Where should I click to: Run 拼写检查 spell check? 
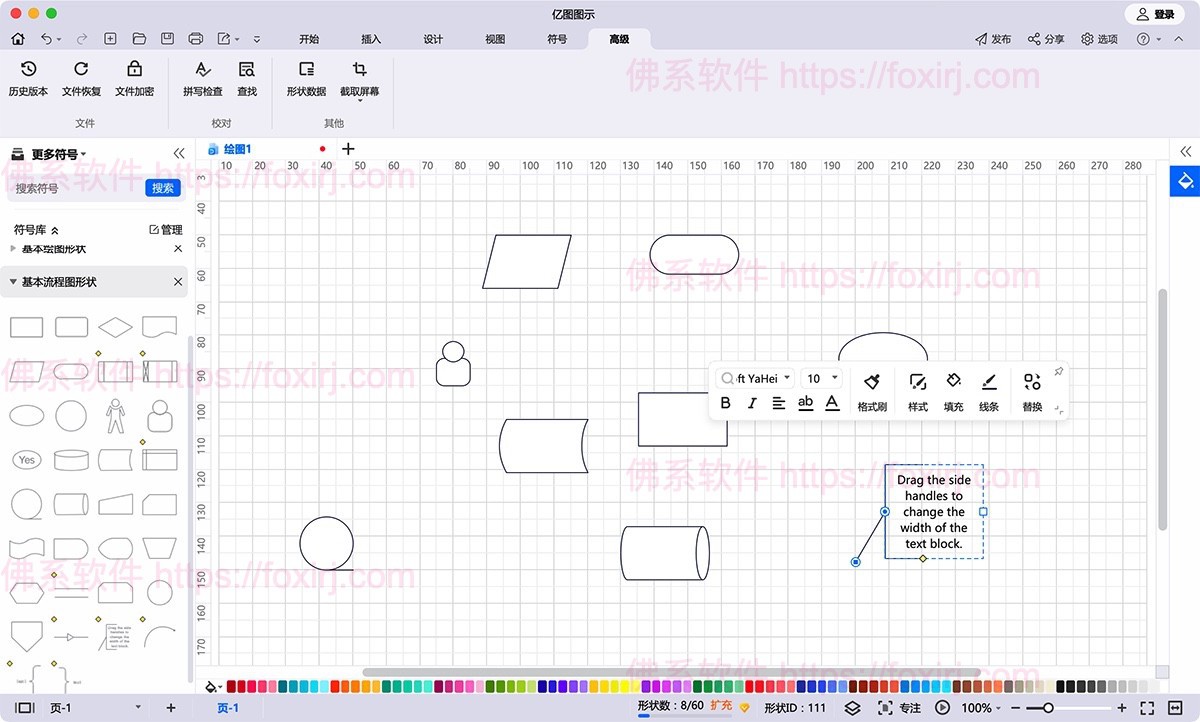pos(202,79)
